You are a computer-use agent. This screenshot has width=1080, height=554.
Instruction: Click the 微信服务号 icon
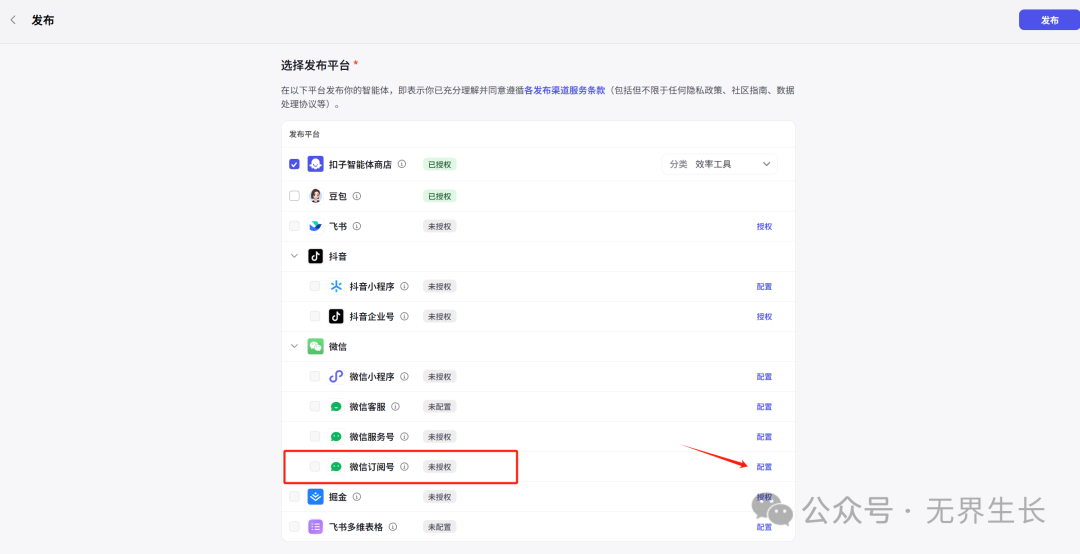[336, 437]
